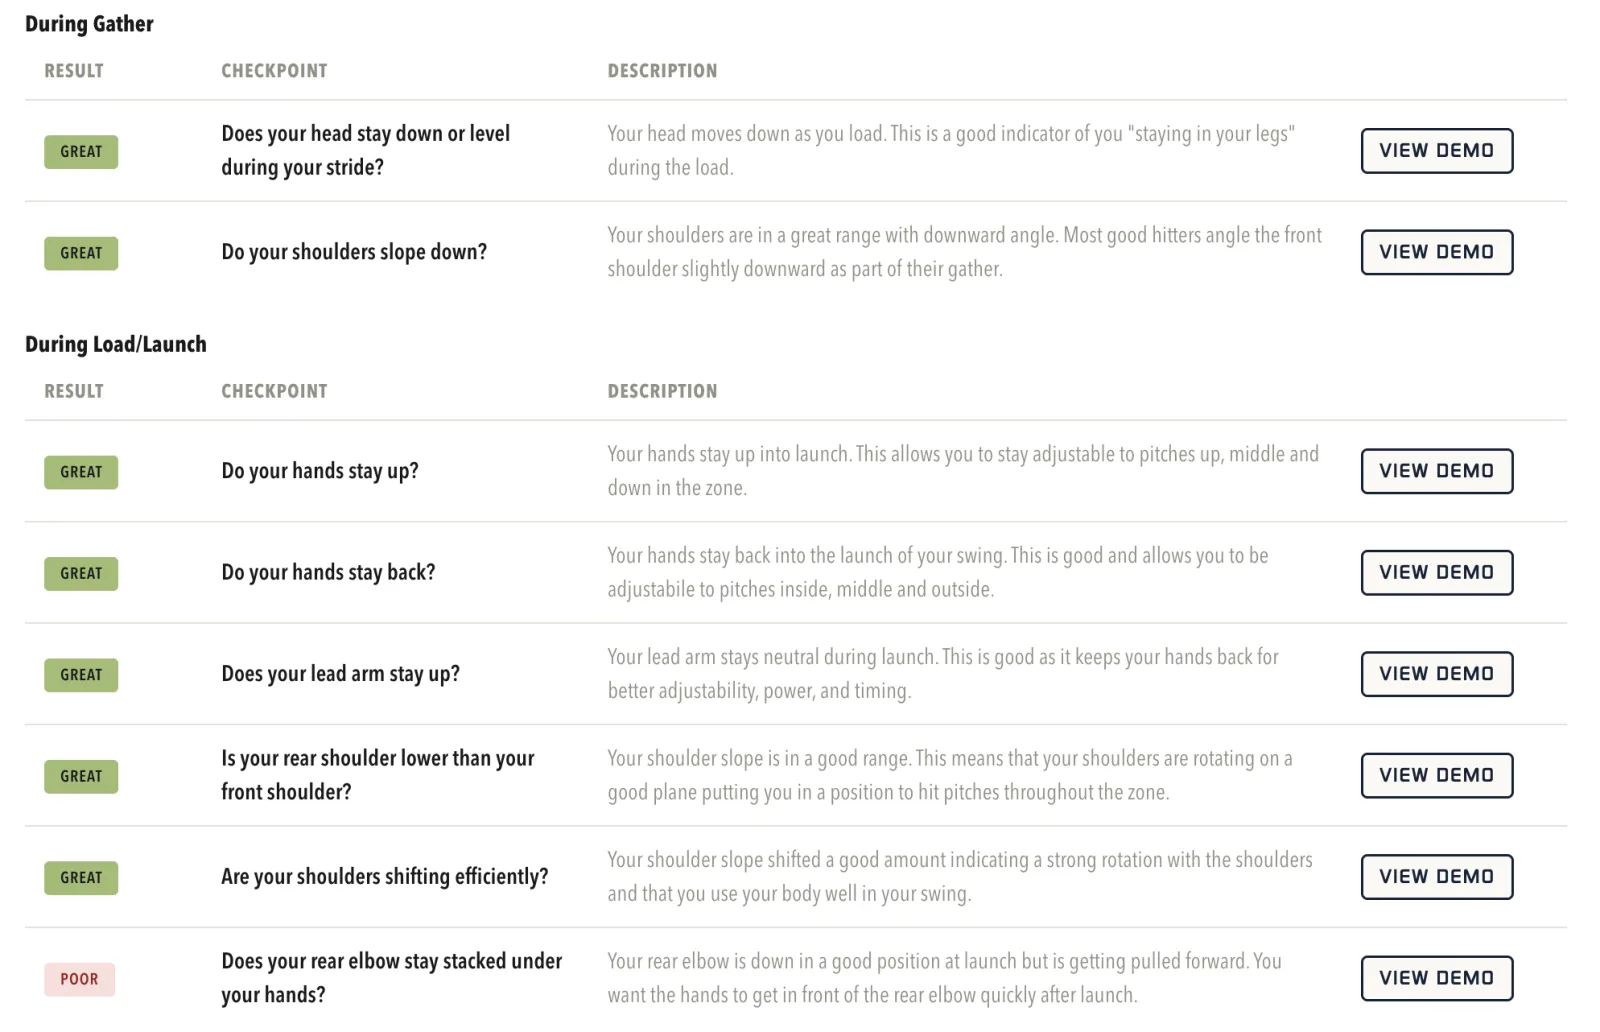Image resolution: width=1600 pixels, height=1032 pixels.
Task: Select 'Does your lead arm stay up?' checkpoint
Action: [x=340, y=674]
